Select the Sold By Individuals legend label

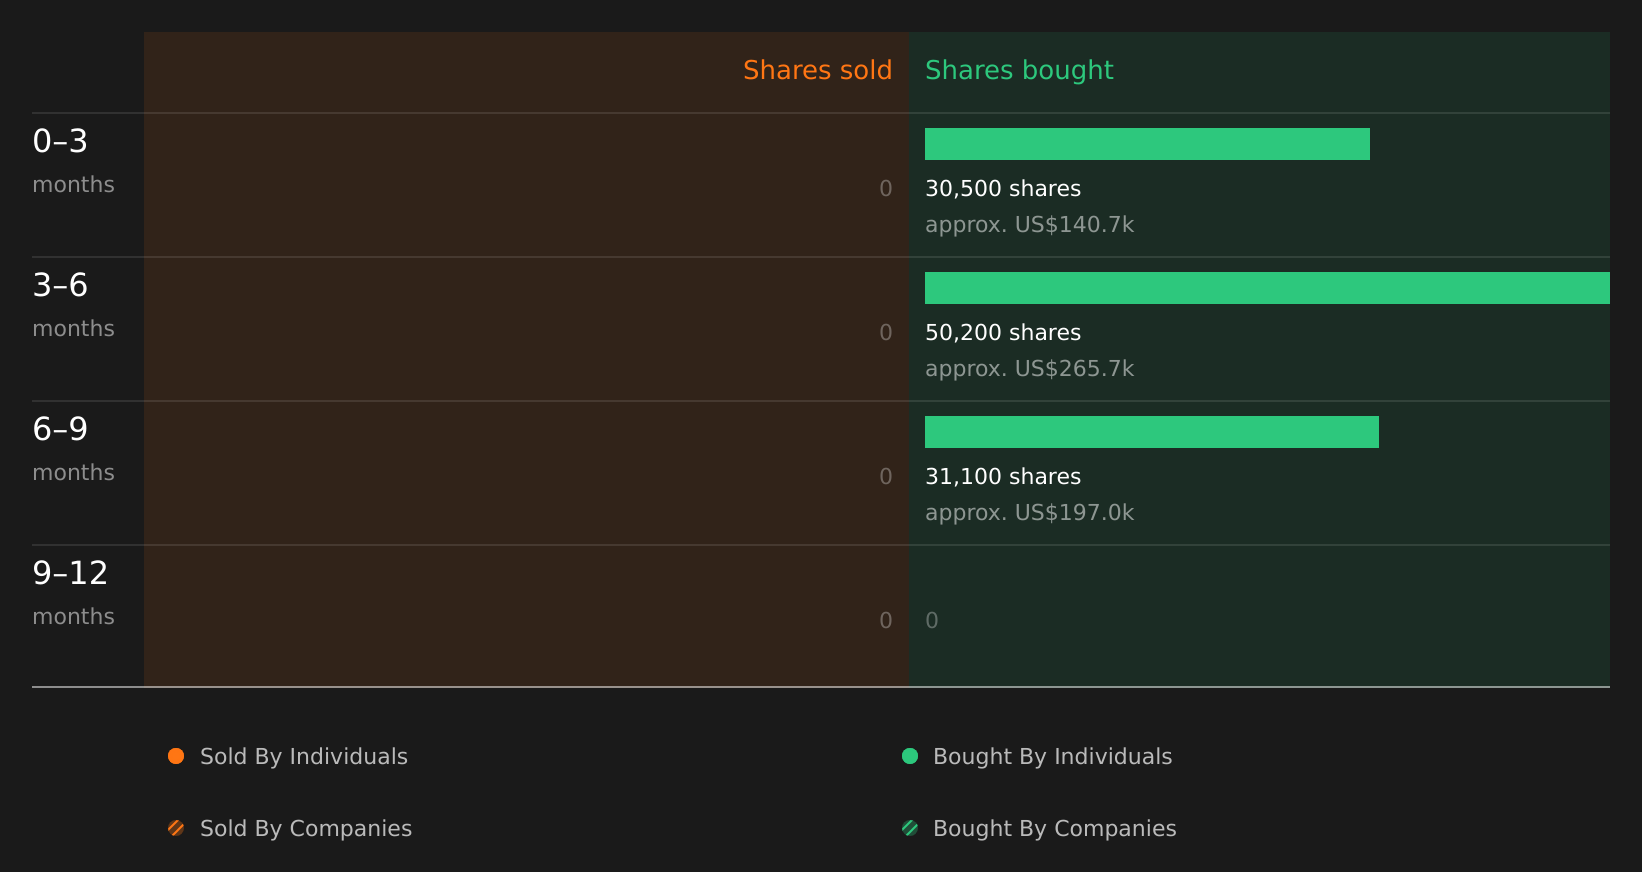304,757
